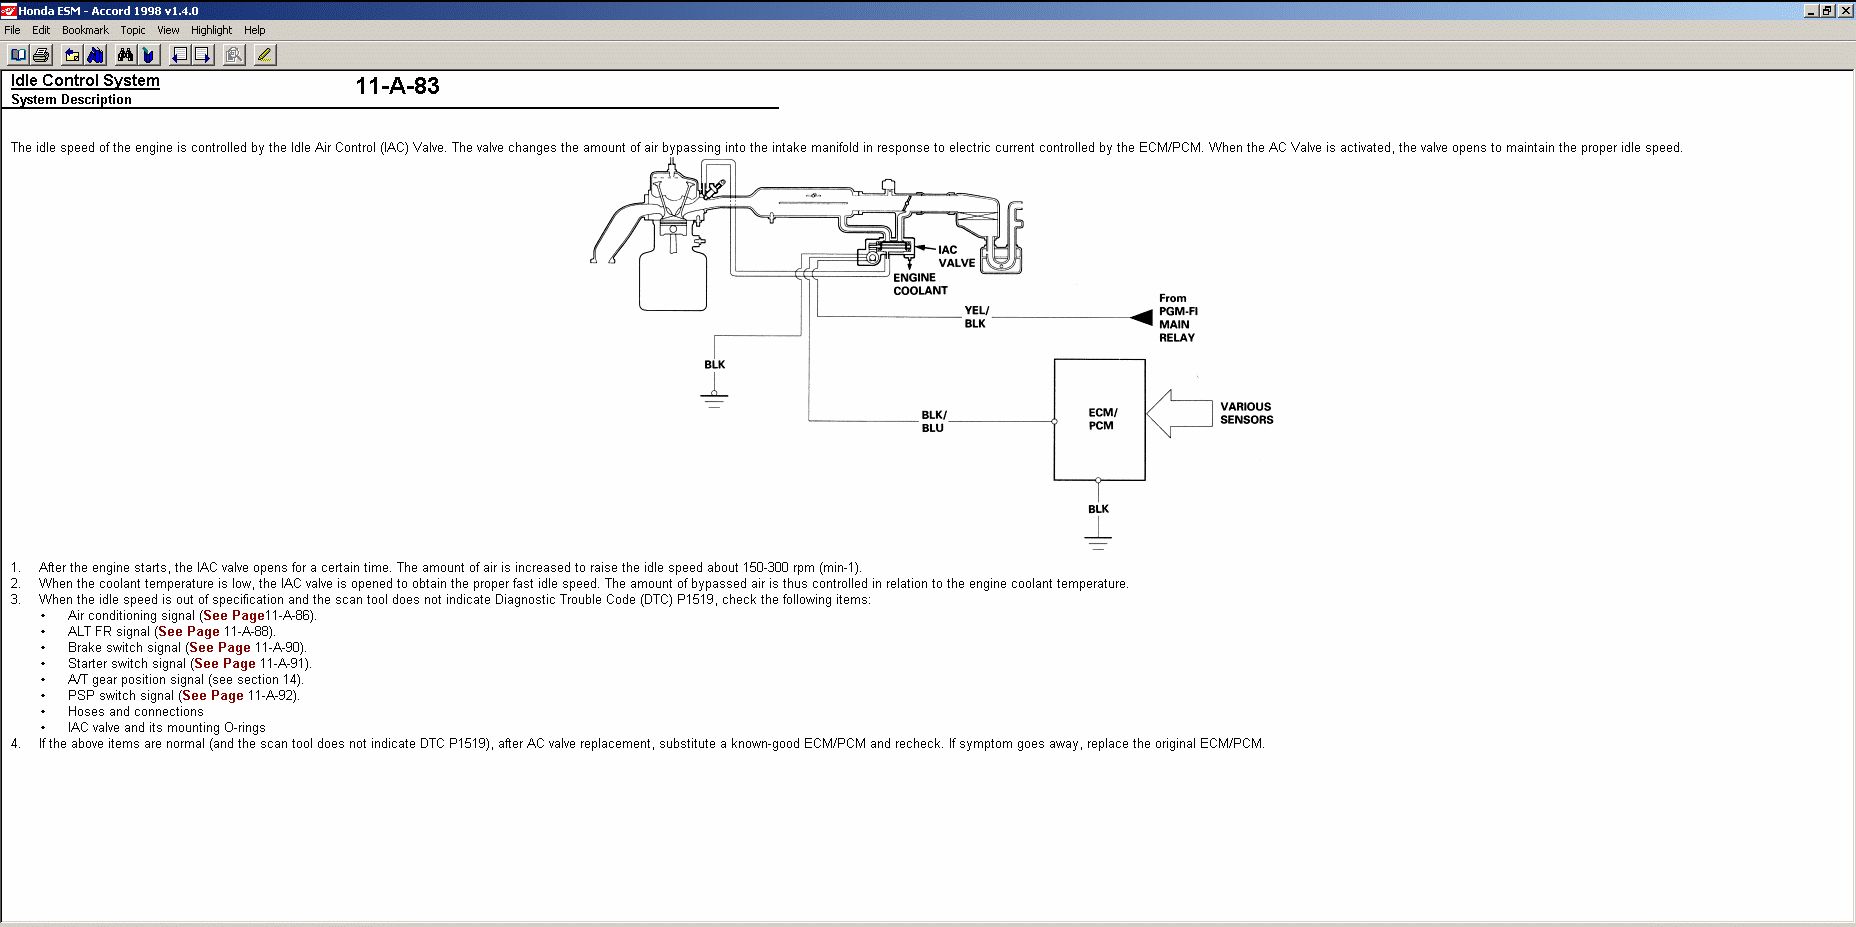Follow See Page link for Air conditioning signal
Viewport: 1856px width, 927px height.
pos(234,616)
